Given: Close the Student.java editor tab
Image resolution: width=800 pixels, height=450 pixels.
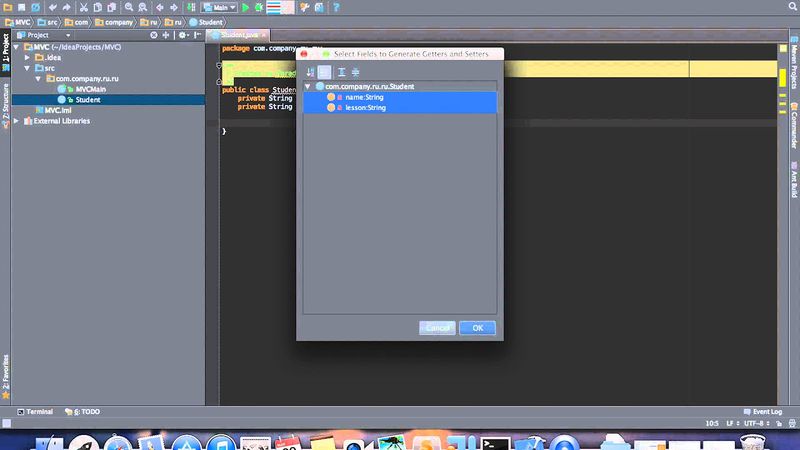Looking at the screenshot, I should pyautogui.click(x=264, y=35).
